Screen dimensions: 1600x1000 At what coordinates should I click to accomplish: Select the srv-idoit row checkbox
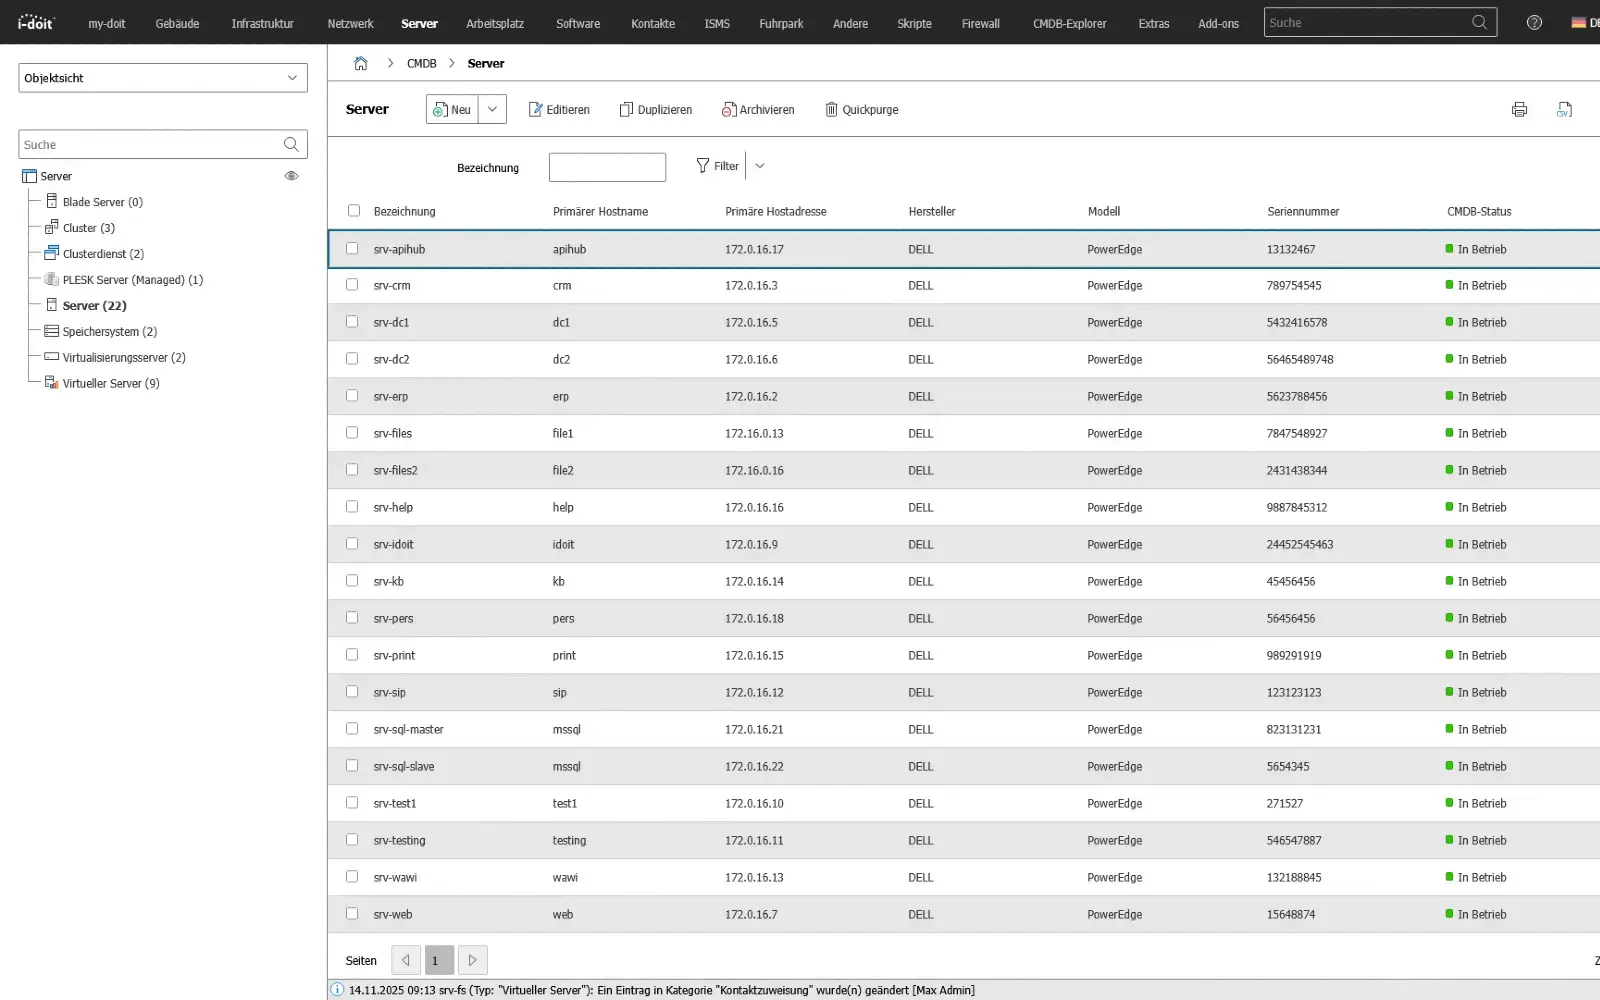tap(352, 543)
